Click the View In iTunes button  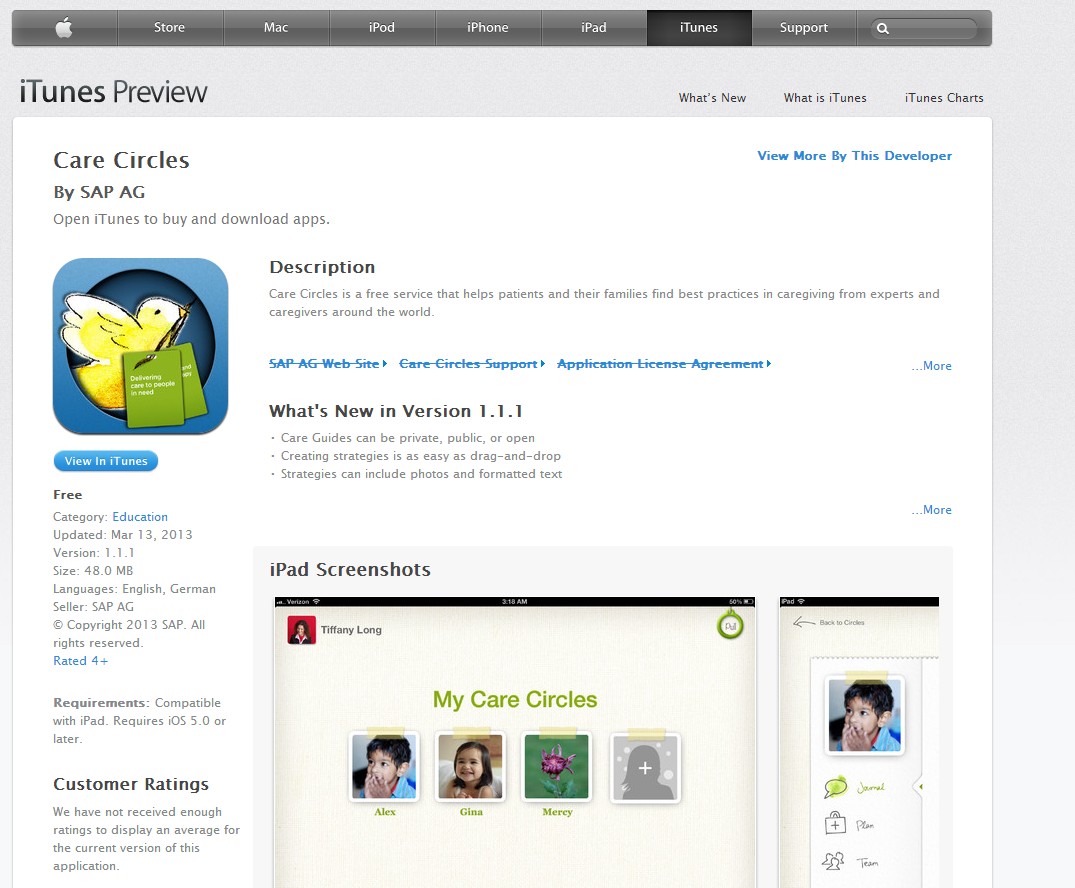coord(106,461)
